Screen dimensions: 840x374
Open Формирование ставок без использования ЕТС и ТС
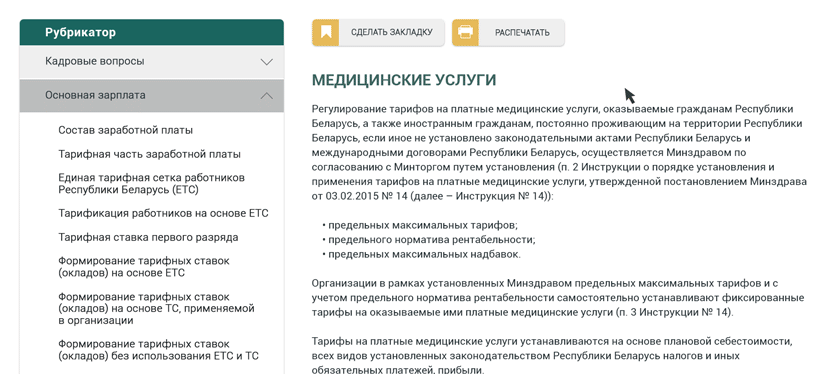tap(159, 349)
